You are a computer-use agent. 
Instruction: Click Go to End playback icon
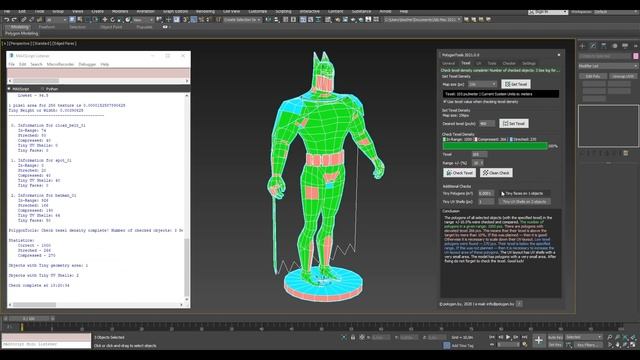pos(524,337)
